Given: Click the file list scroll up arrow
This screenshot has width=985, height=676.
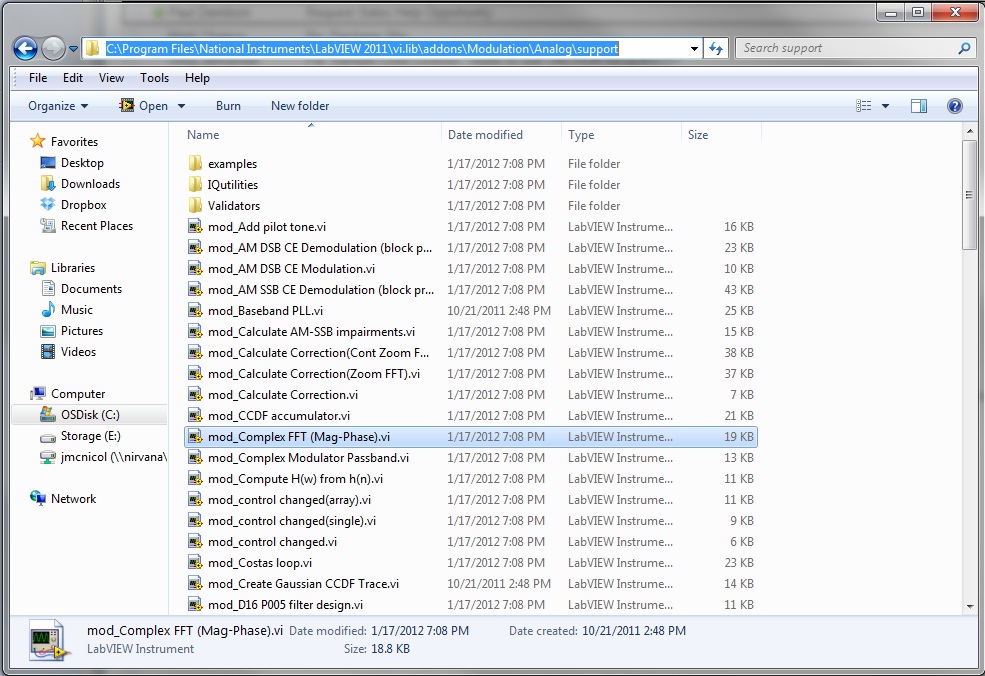Looking at the screenshot, I should click(x=969, y=131).
